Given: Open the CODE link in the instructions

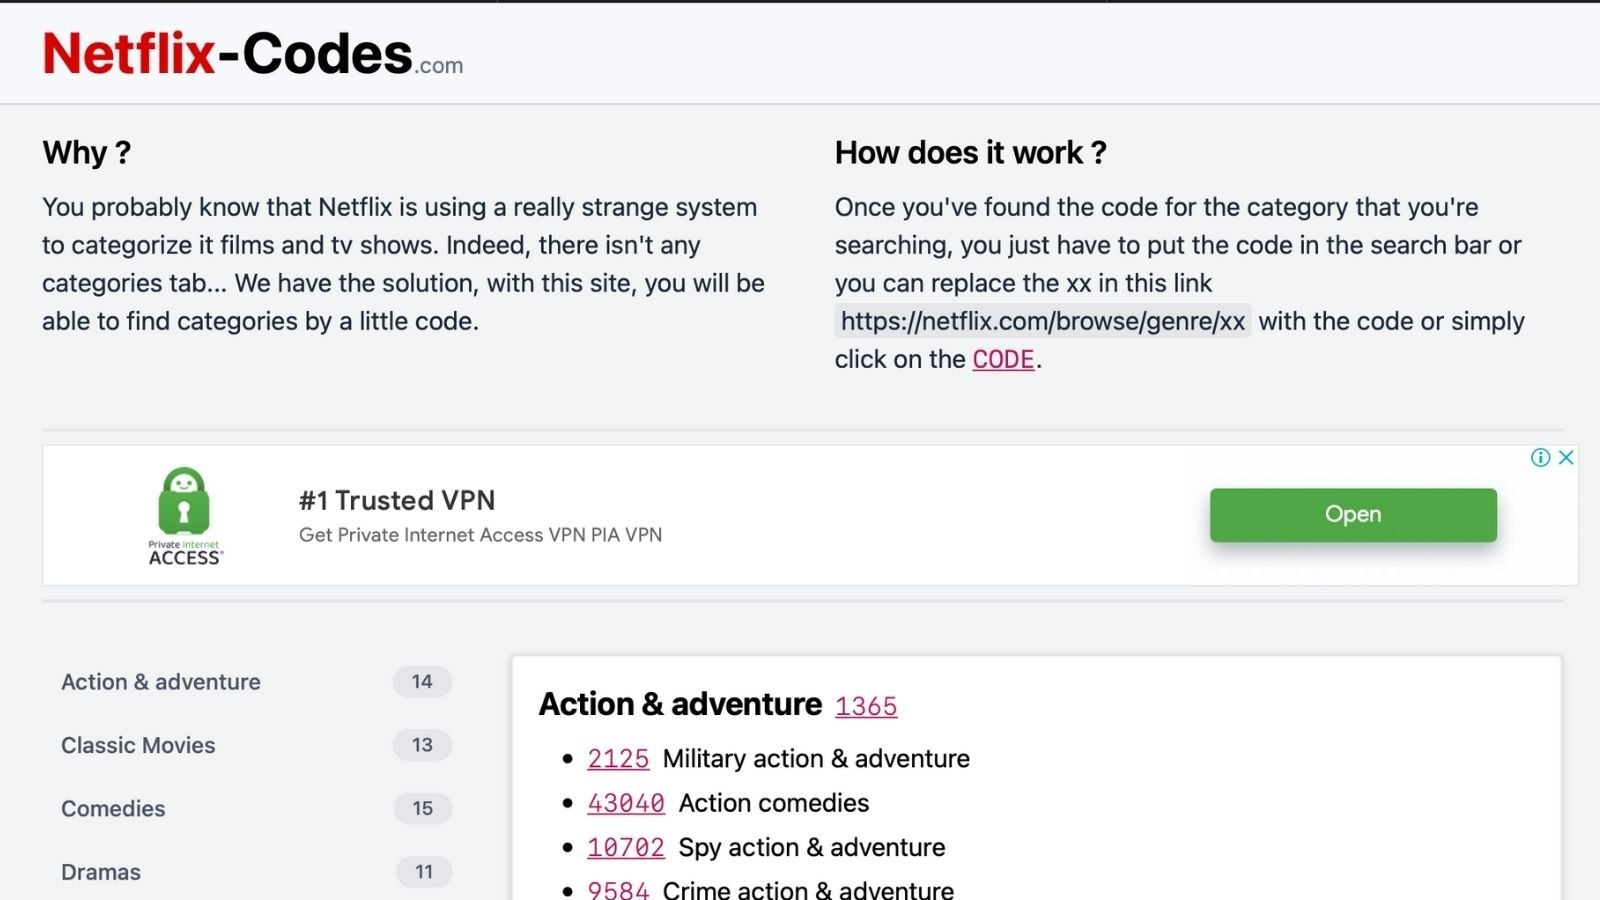Looking at the screenshot, I should (x=1003, y=359).
